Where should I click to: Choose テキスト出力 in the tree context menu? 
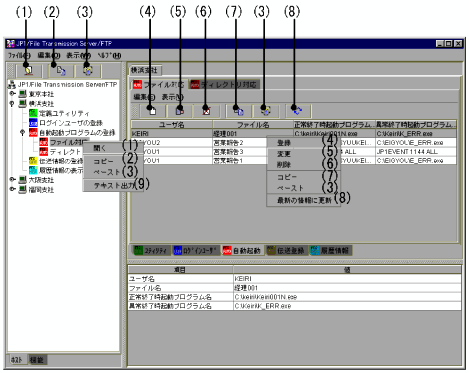tap(114, 185)
